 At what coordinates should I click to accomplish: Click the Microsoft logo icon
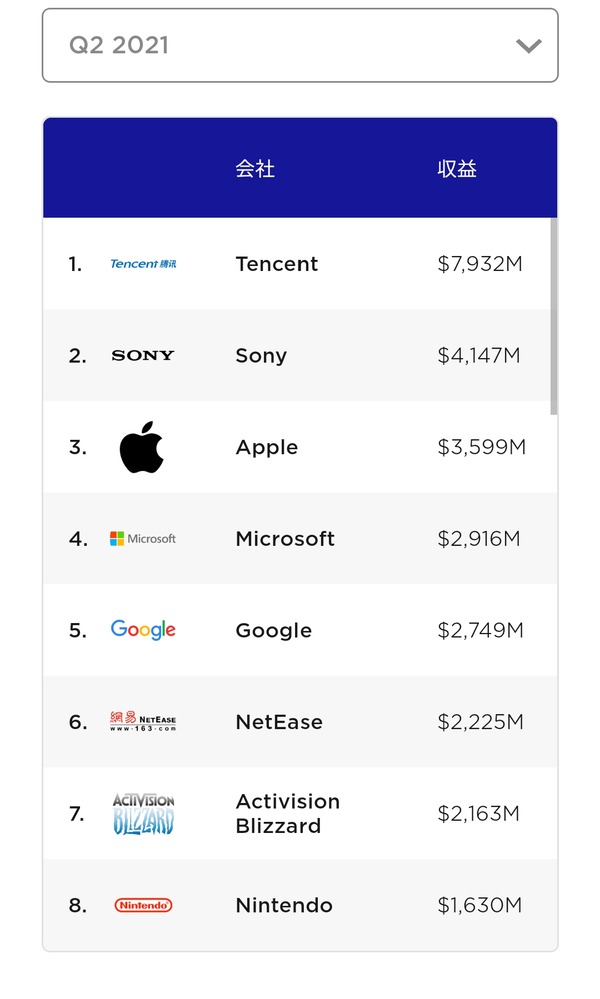coord(143,539)
